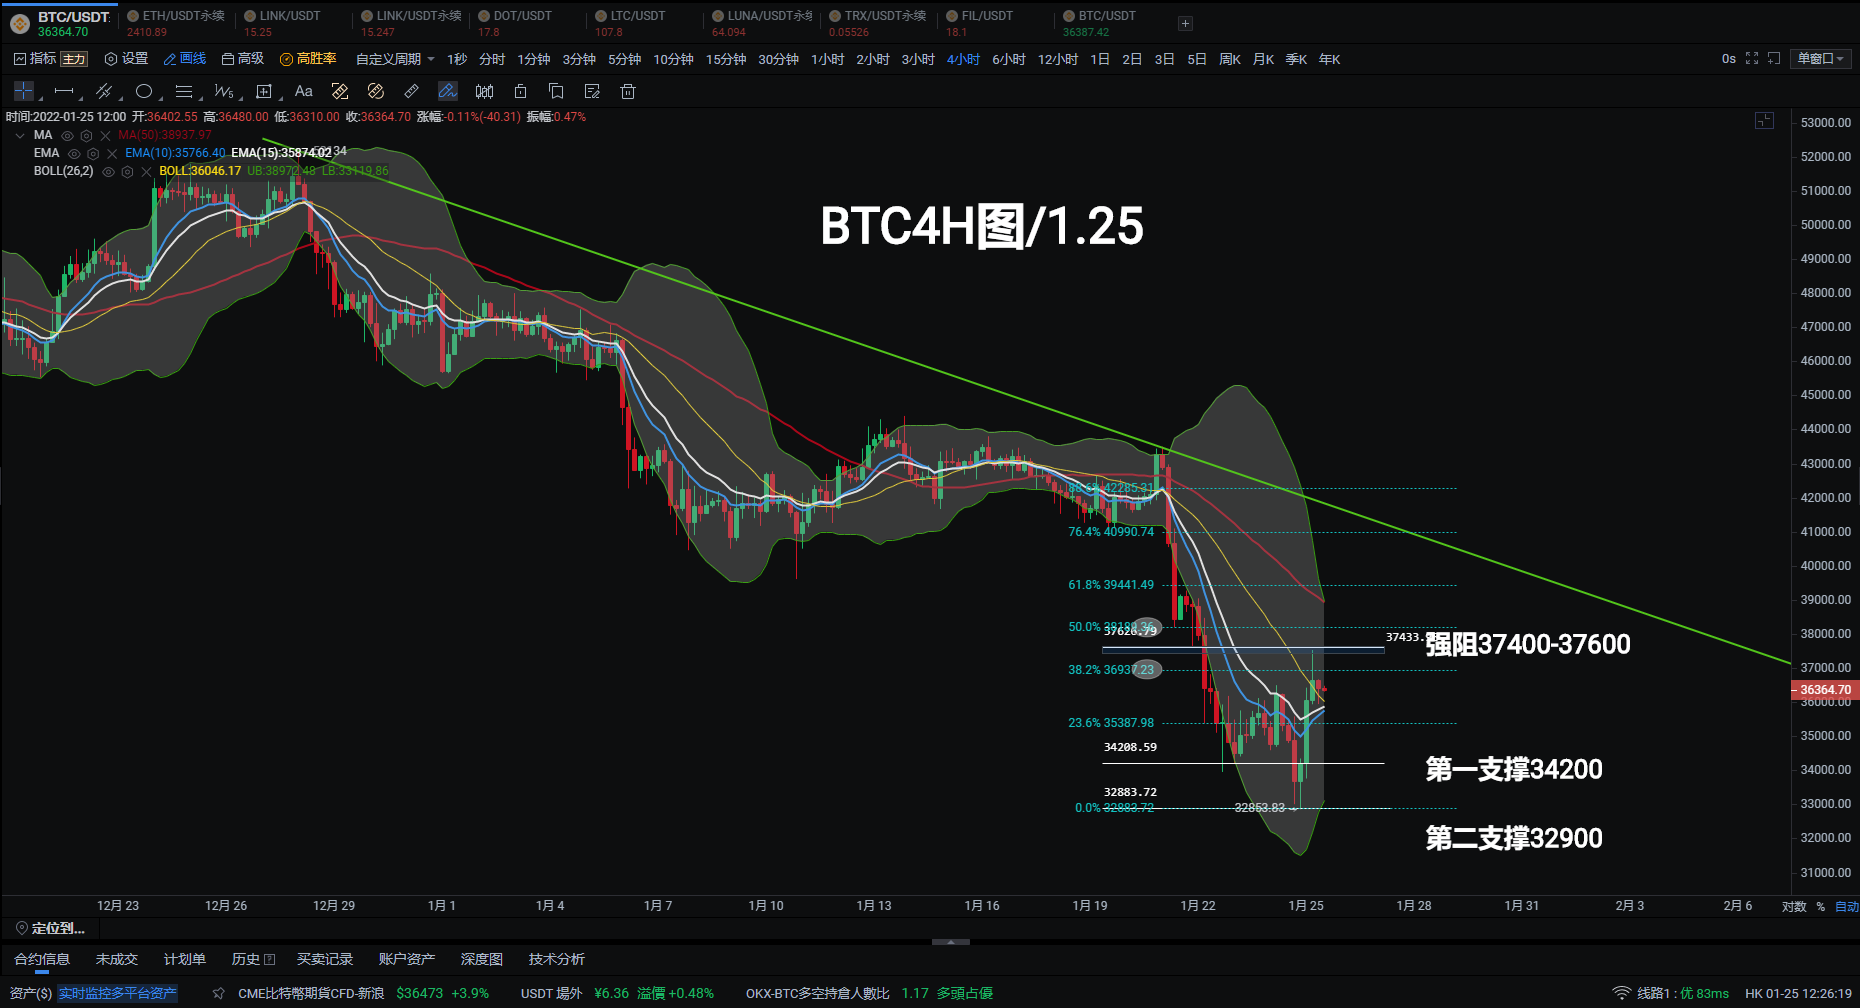Open the 合约信息 bottom tab
Screen dimensions: 1860x1008
42,959
